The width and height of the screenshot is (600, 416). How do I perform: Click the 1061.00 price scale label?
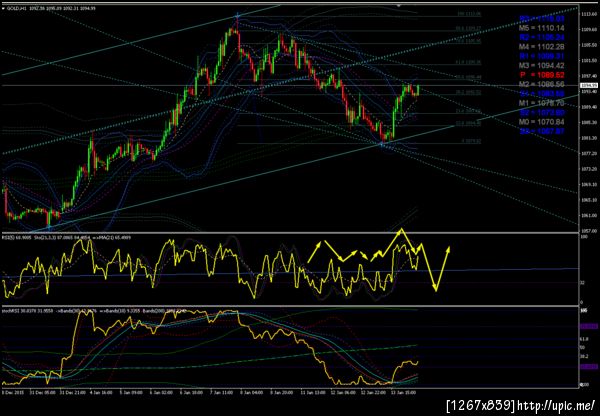coord(589,215)
